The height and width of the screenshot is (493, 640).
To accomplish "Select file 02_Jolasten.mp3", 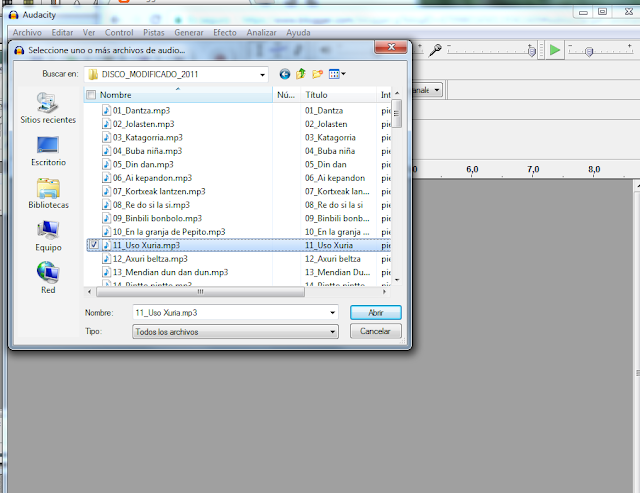I will (143, 124).
